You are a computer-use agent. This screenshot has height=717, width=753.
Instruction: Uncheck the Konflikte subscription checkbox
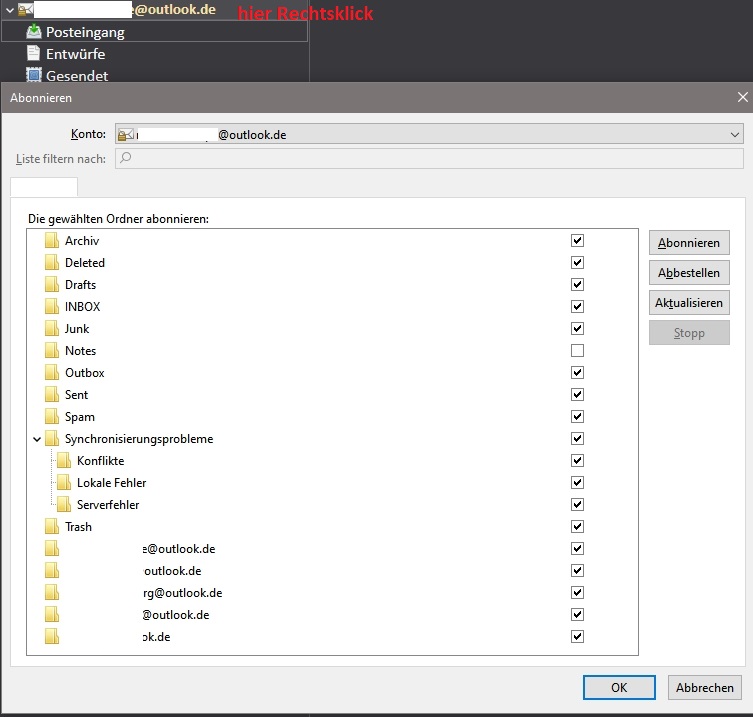pos(577,461)
